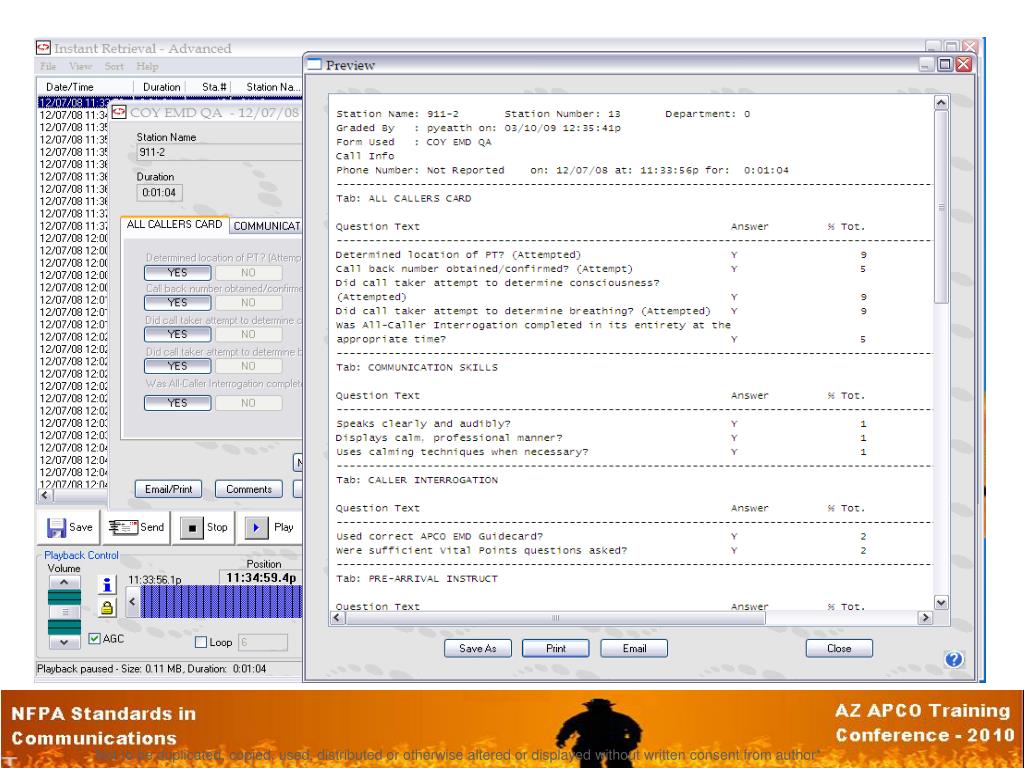Open the blue info icon in Playback Control
1024x768 pixels.
pos(107,585)
